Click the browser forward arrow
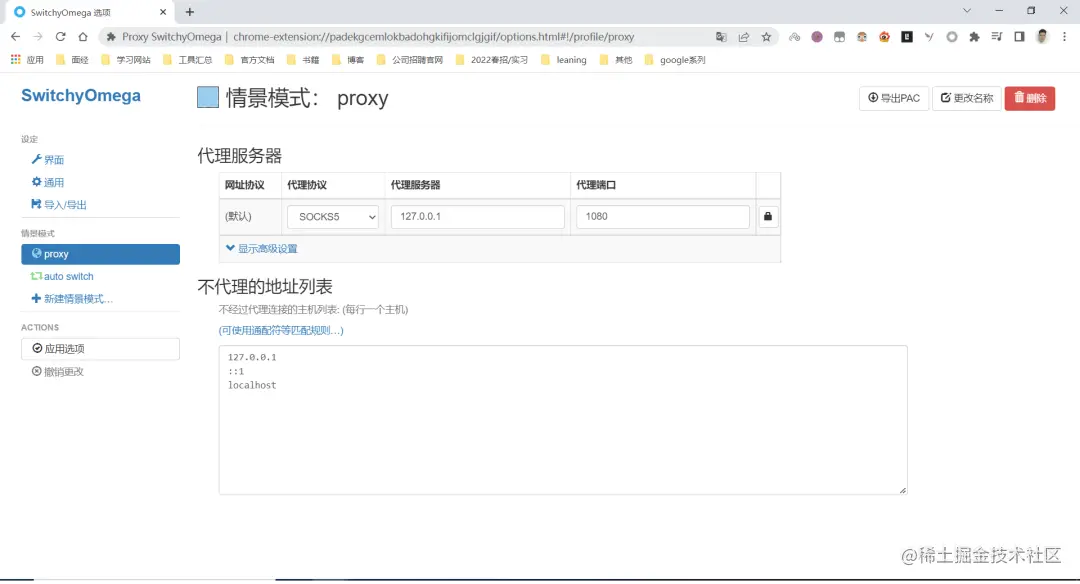Screen dimensions: 1080x584 (38, 36)
